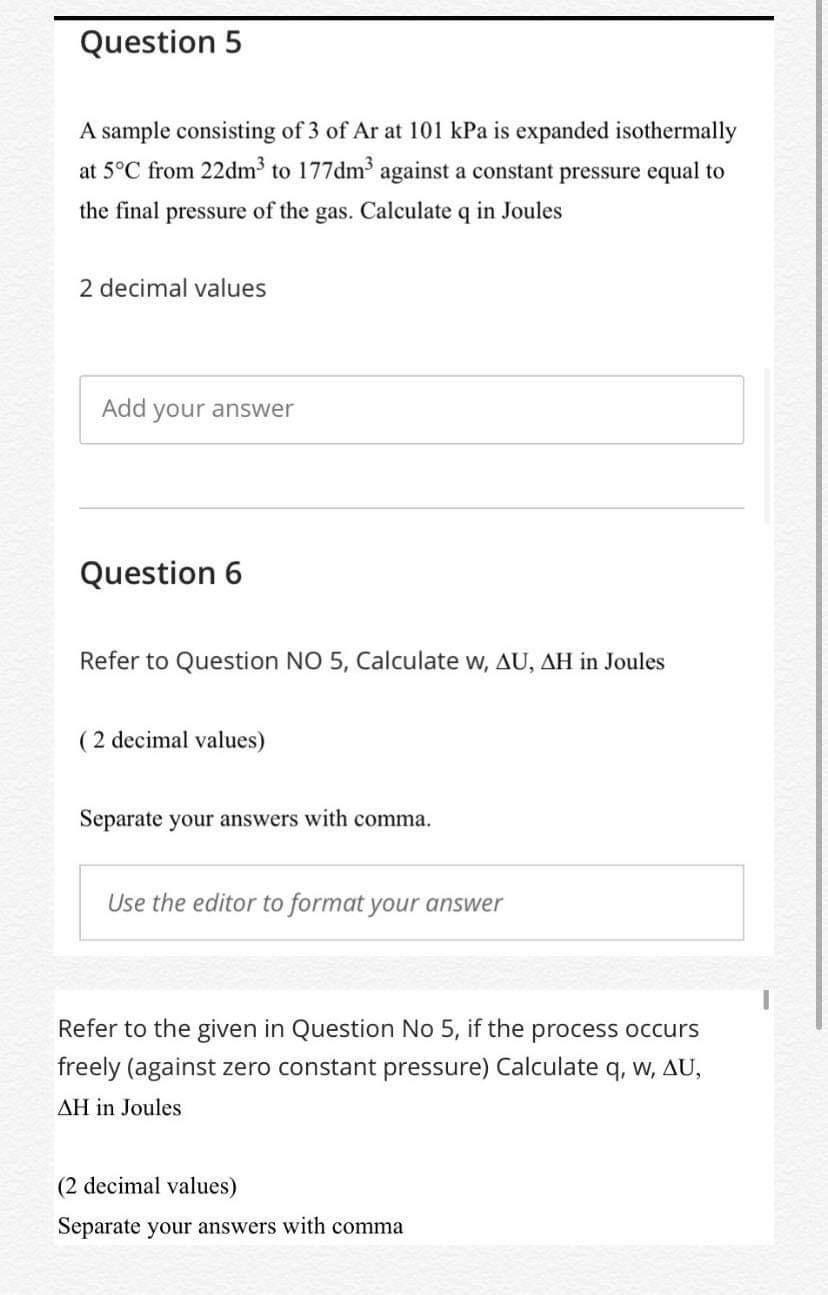Viewport: 828px width, 1295px height.
Task: Click the 'Add your answer' input field
Action: point(411,409)
